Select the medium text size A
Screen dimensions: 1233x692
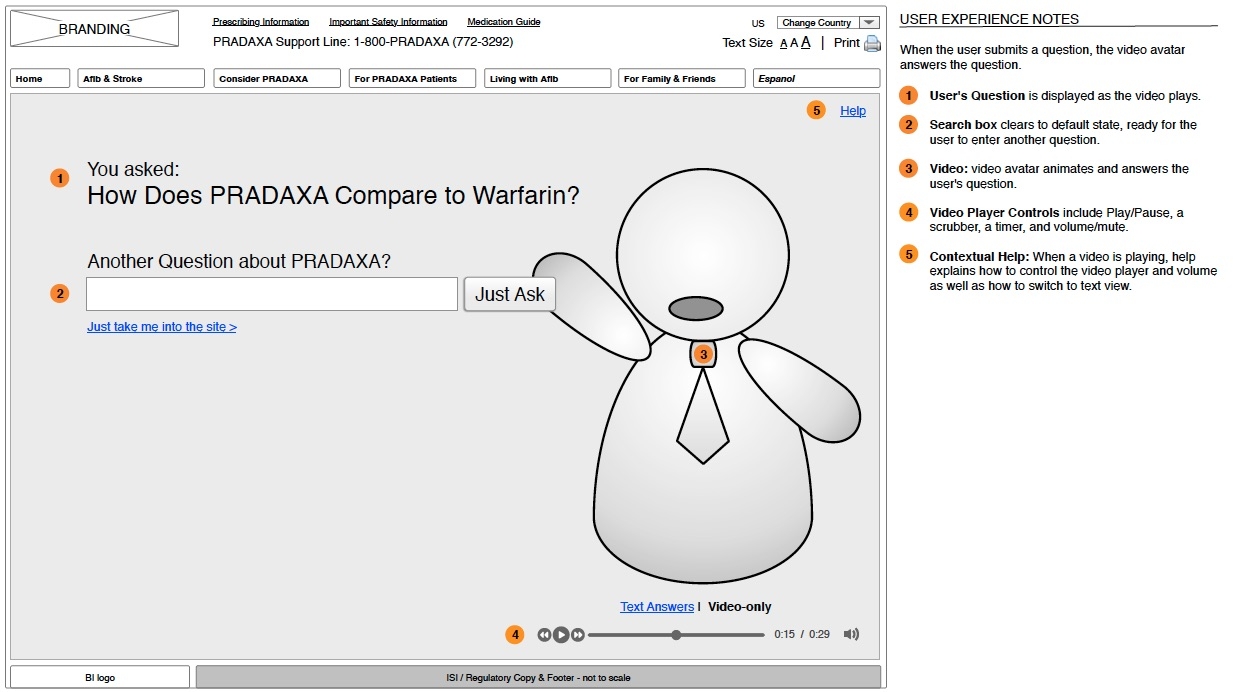pos(794,43)
